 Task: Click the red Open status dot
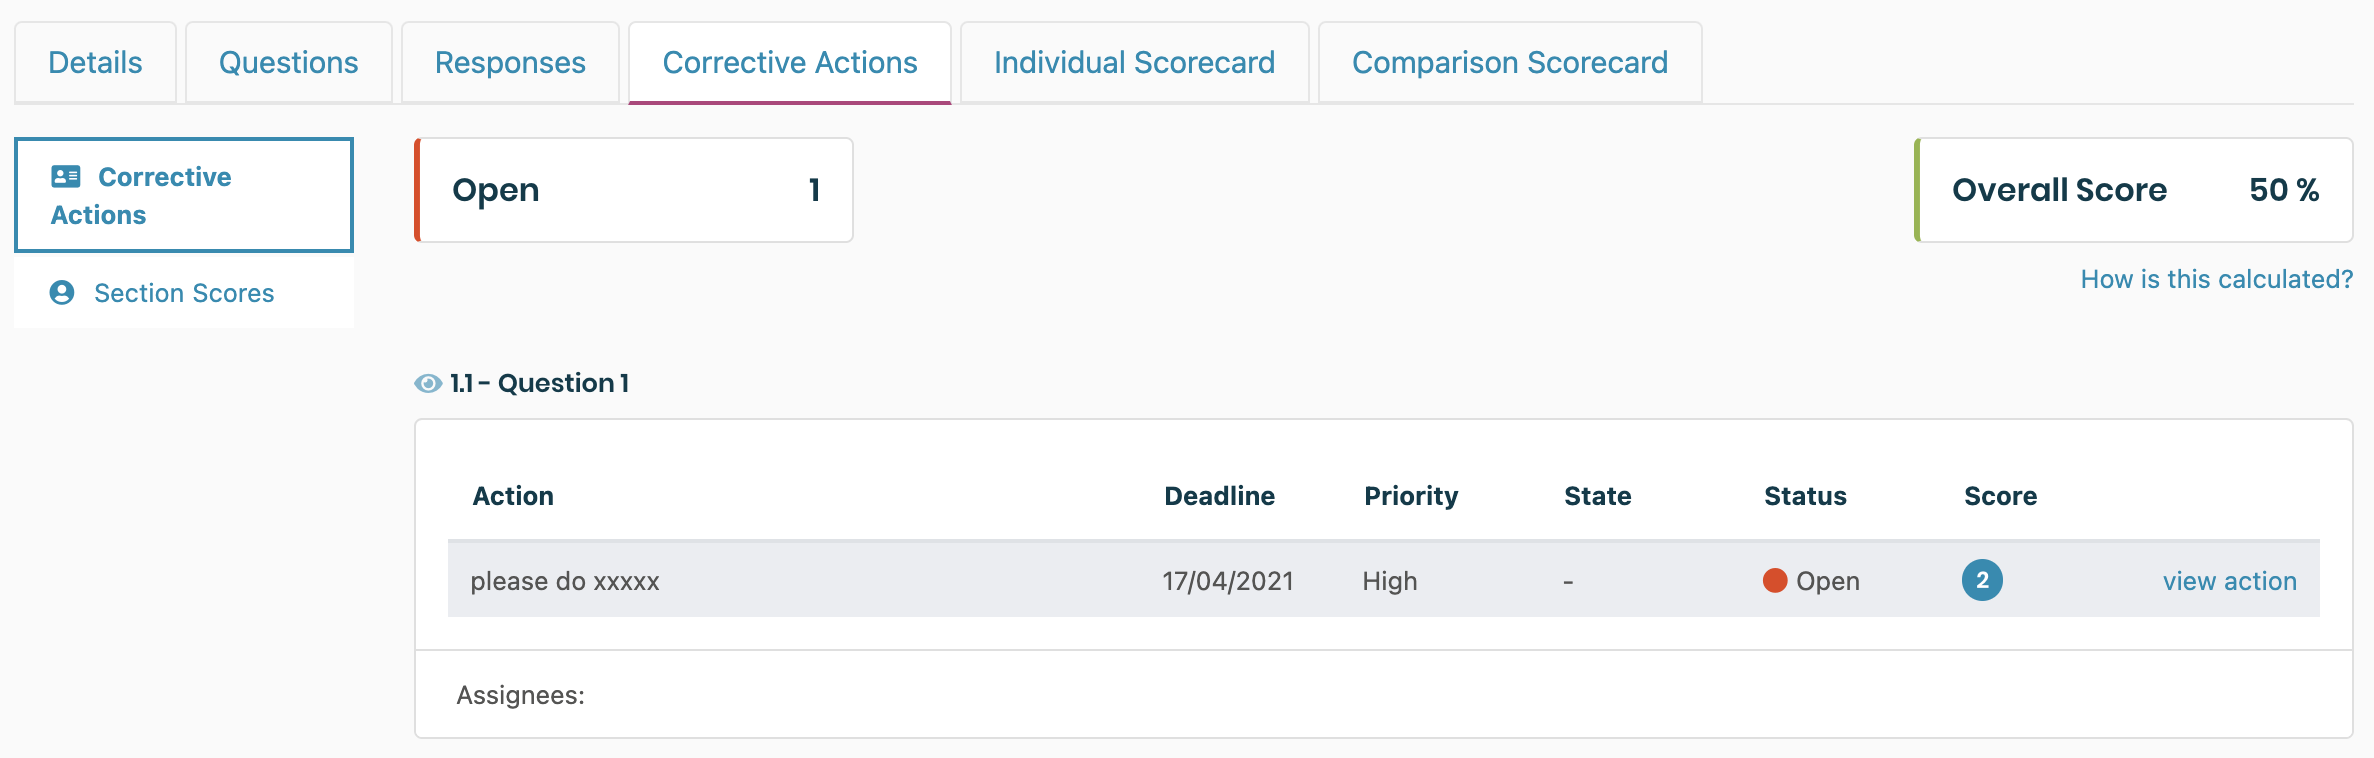tap(1775, 580)
